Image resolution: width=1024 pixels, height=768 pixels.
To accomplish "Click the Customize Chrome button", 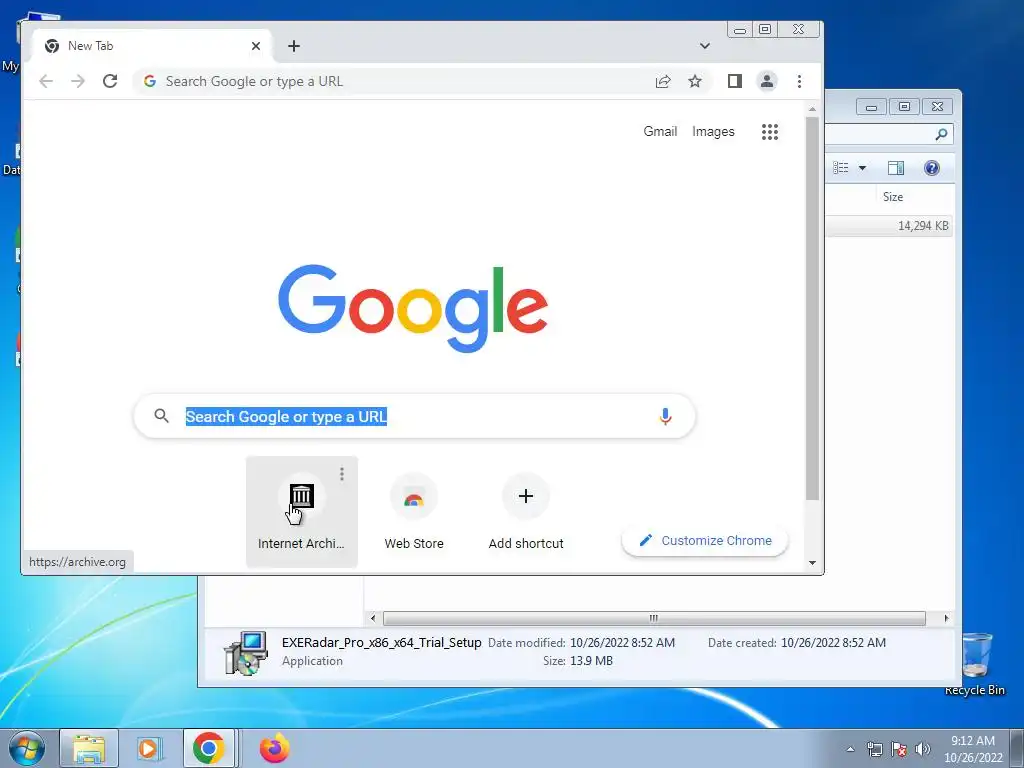I will point(705,541).
